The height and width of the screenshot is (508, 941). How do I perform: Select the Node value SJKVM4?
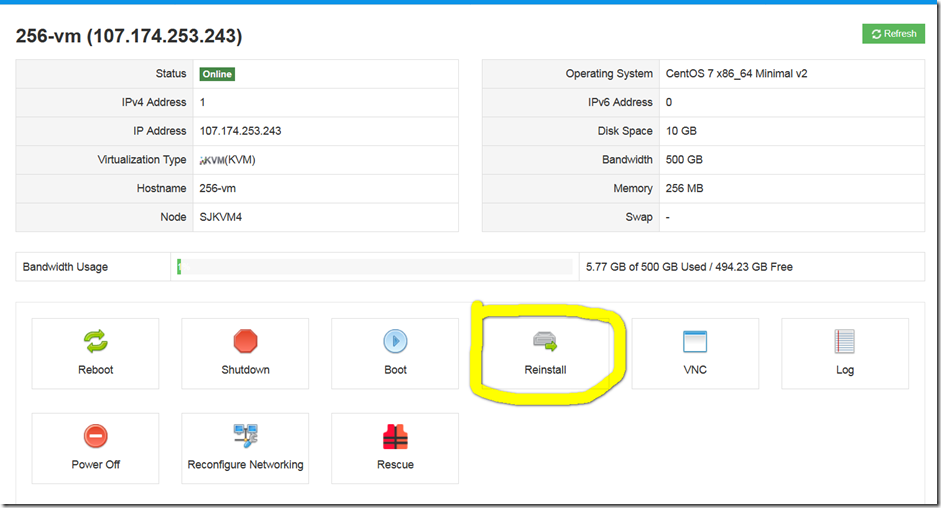pyautogui.click(x=221, y=217)
